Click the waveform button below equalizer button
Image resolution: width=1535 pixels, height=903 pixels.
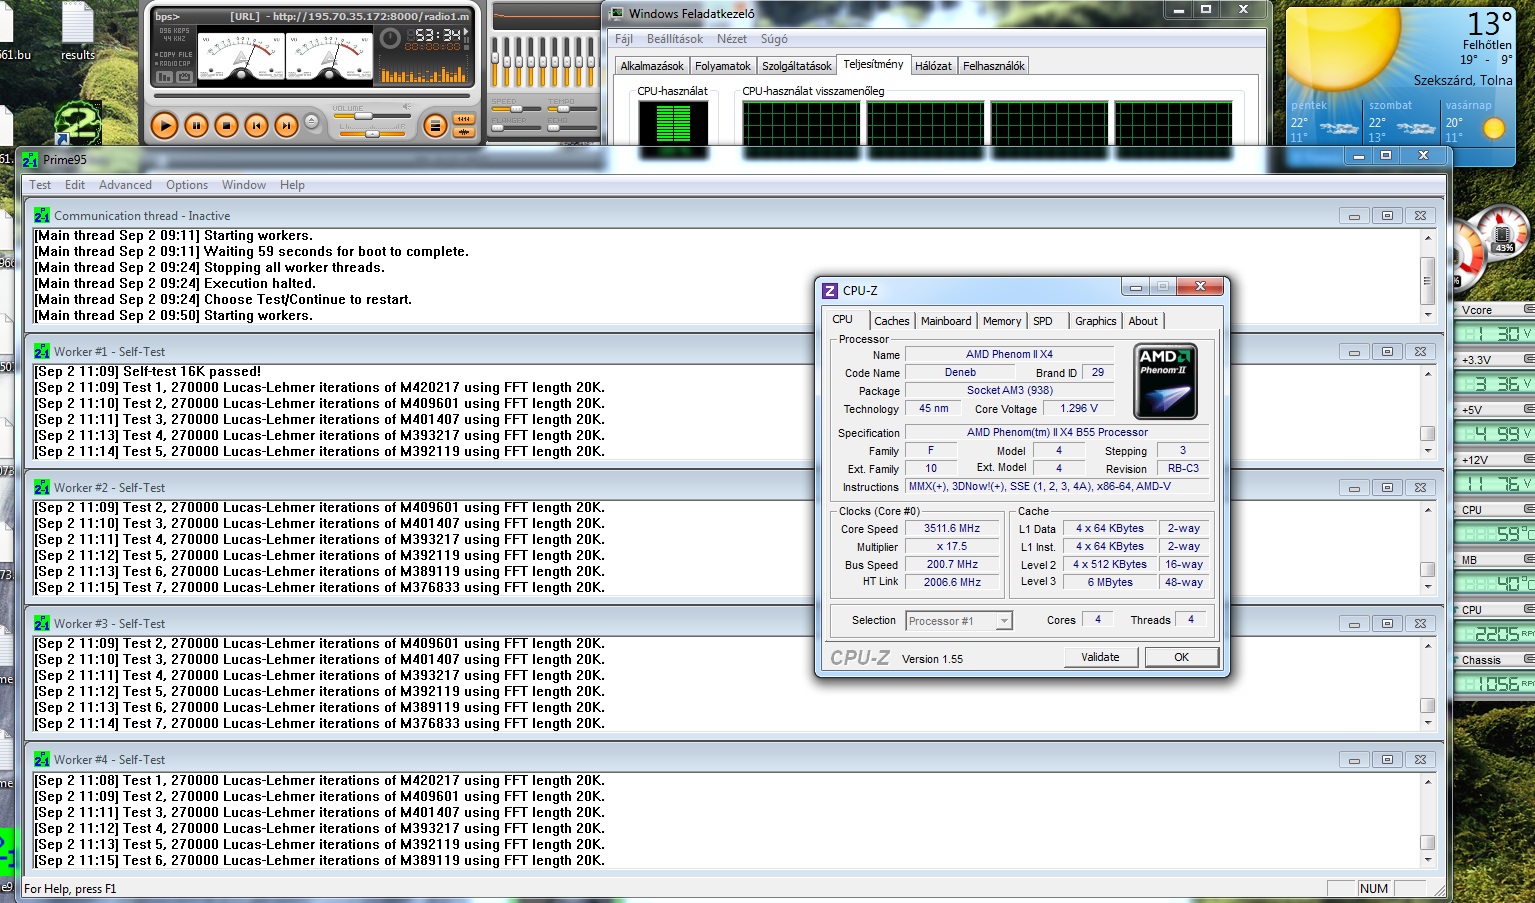click(463, 132)
